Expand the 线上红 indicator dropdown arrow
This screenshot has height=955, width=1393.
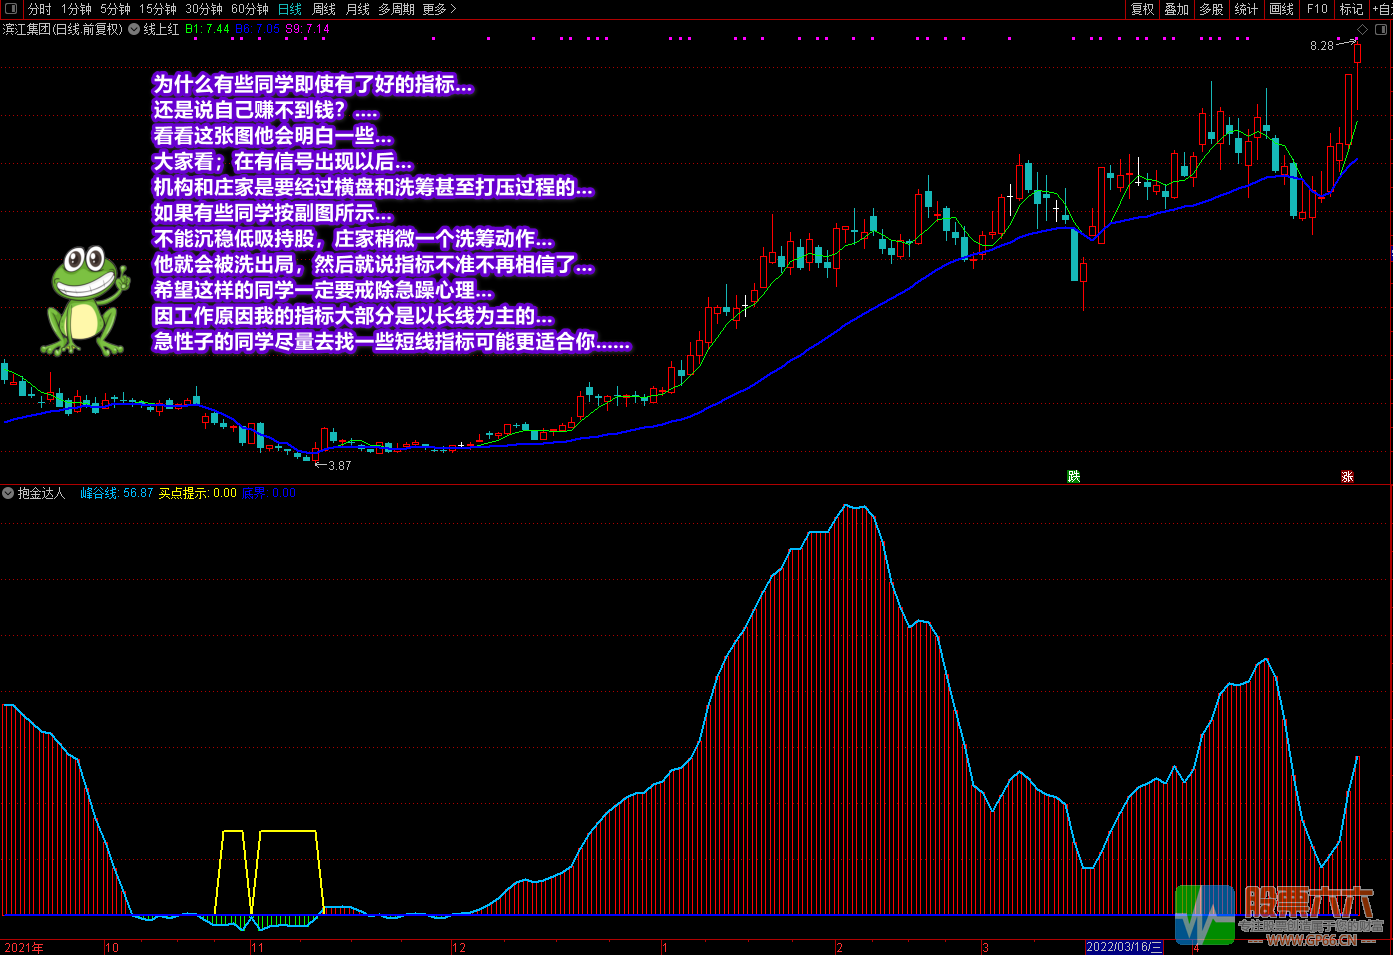(x=134, y=30)
